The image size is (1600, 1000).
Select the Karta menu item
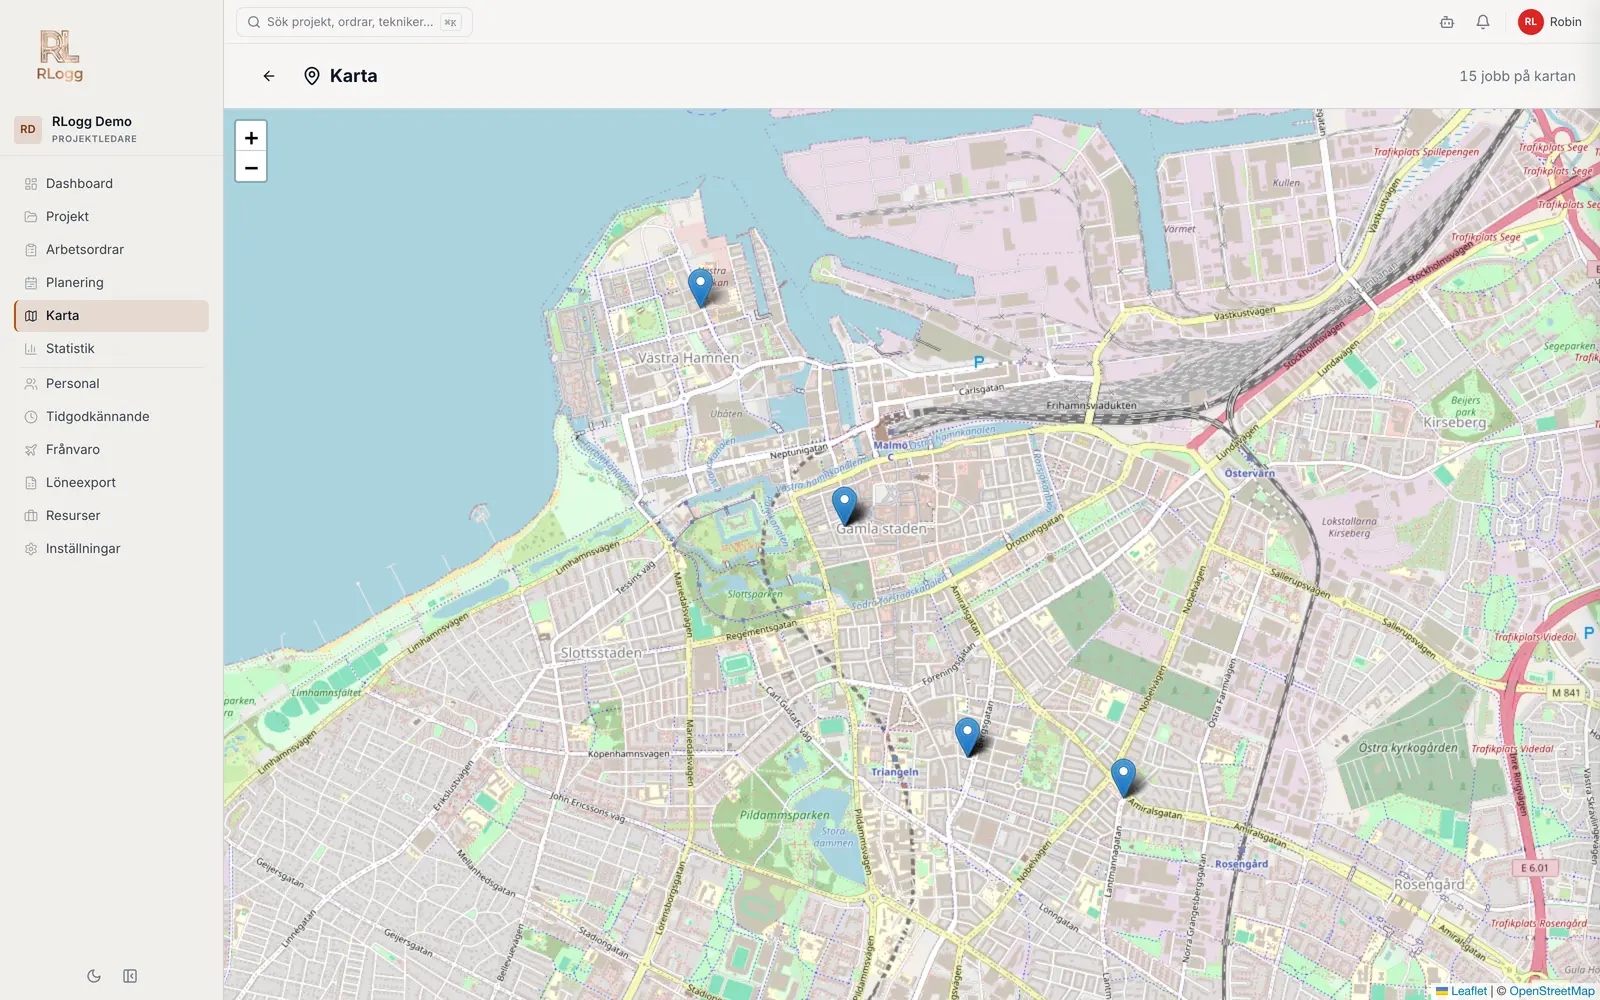point(111,316)
